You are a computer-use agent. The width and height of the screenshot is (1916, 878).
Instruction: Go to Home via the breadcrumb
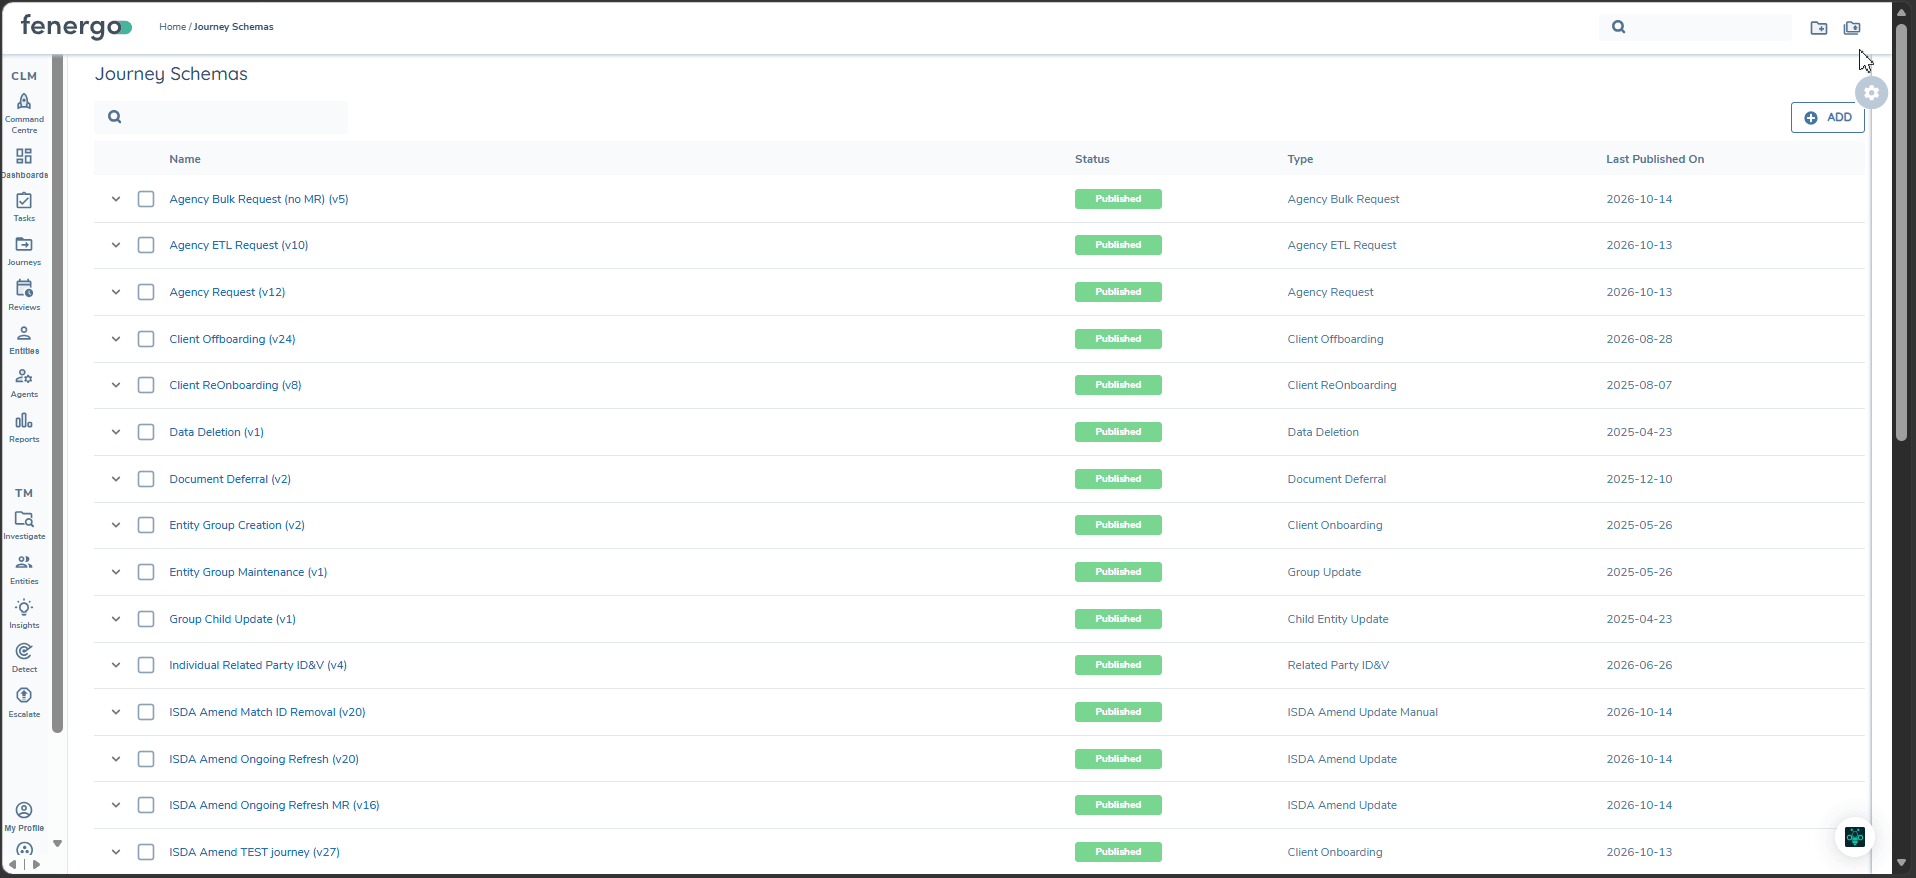click(172, 27)
